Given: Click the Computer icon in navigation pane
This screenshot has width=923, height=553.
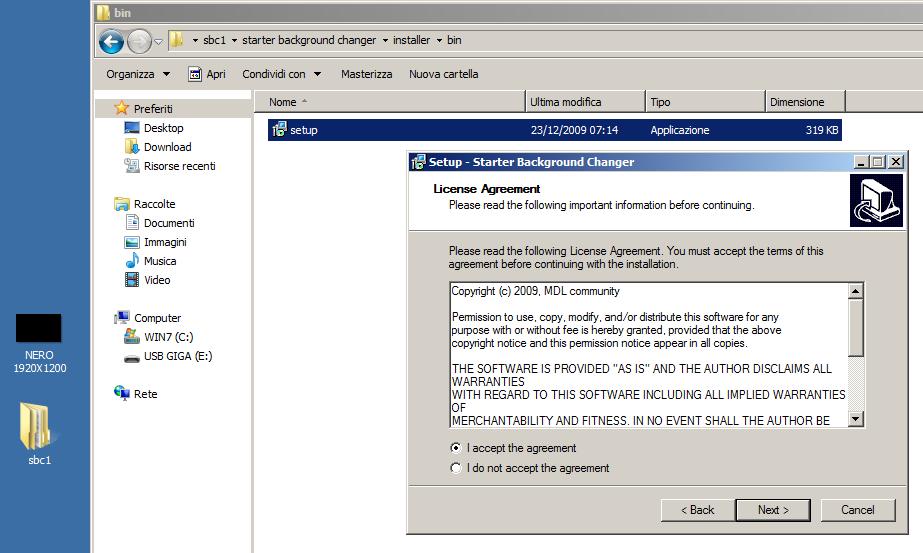Looking at the screenshot, I should pos(122,317).
